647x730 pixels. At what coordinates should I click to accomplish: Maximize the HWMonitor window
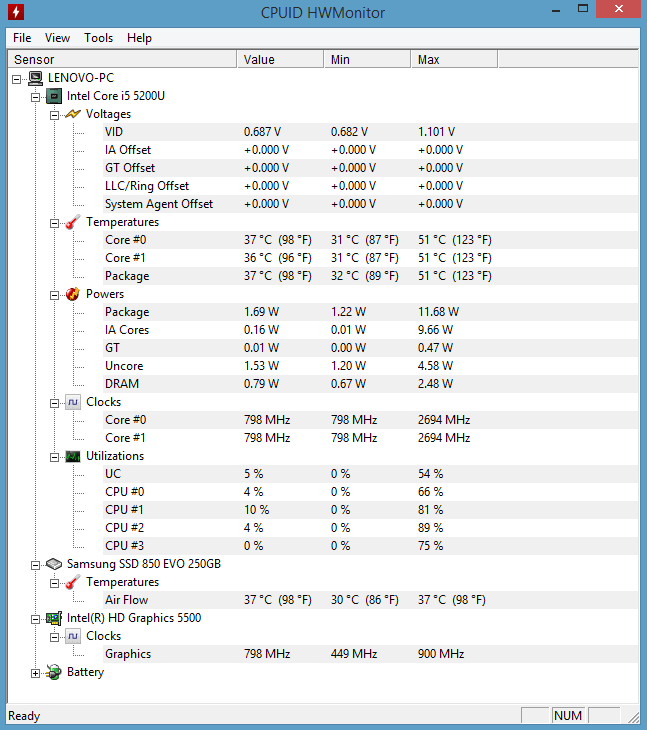(x=583, y=8)
